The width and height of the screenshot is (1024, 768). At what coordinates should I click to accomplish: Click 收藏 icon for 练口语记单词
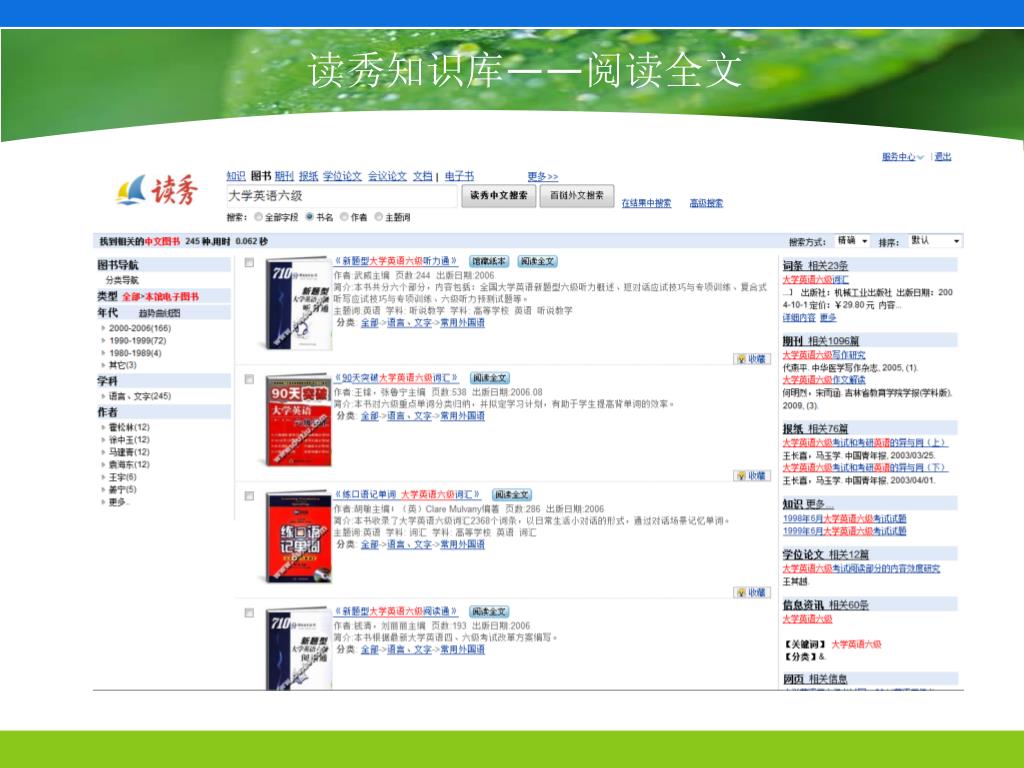click(x=752, y=593)
